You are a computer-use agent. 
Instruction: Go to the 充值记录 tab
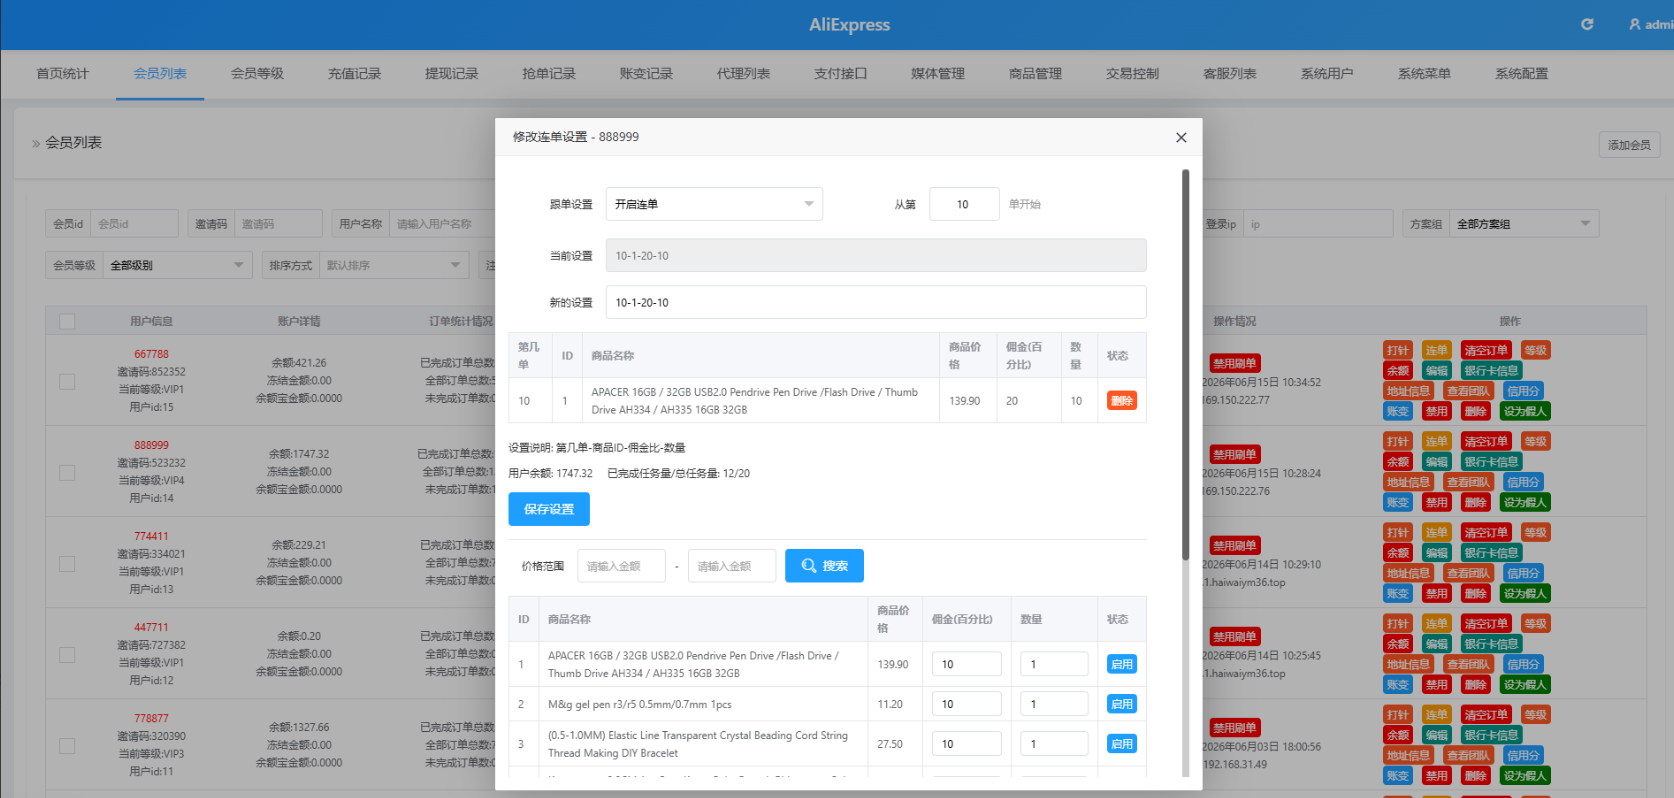tap(354, 74)
